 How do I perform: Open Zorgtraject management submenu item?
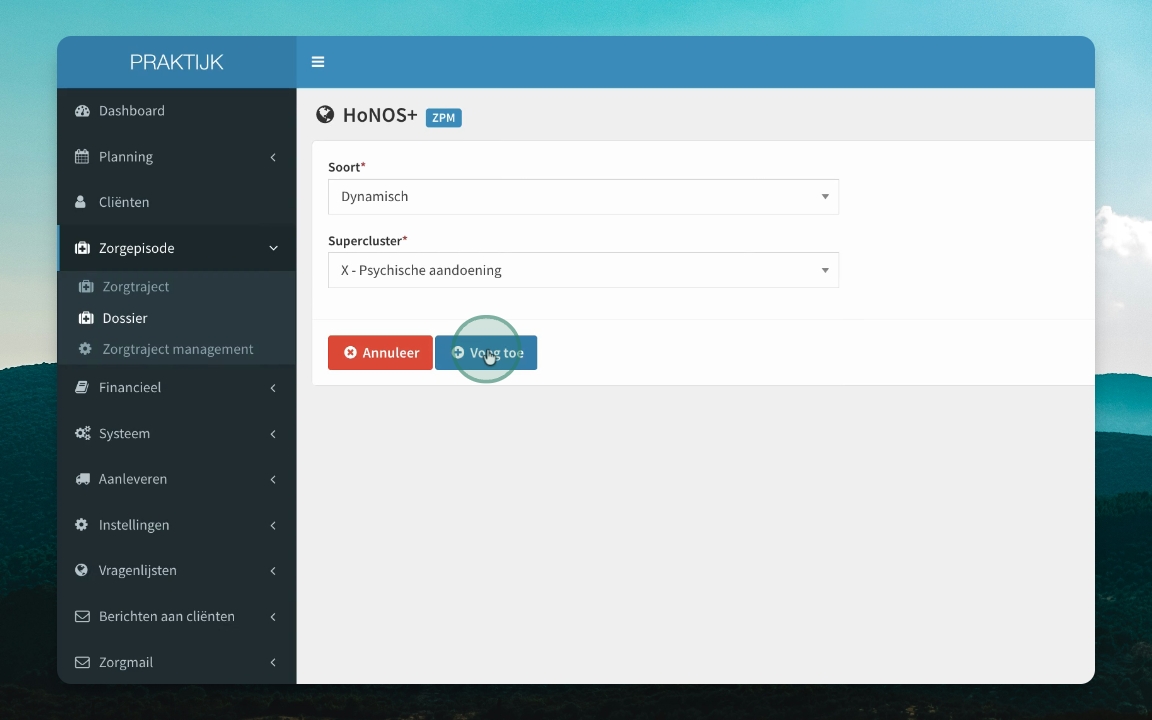pyautogui.click(x=176, y=349)
